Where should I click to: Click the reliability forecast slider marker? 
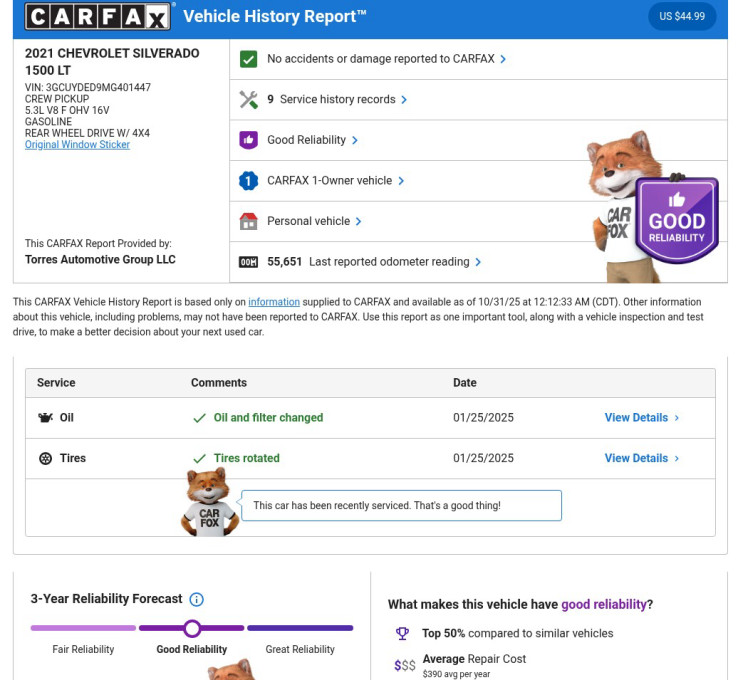192,628
